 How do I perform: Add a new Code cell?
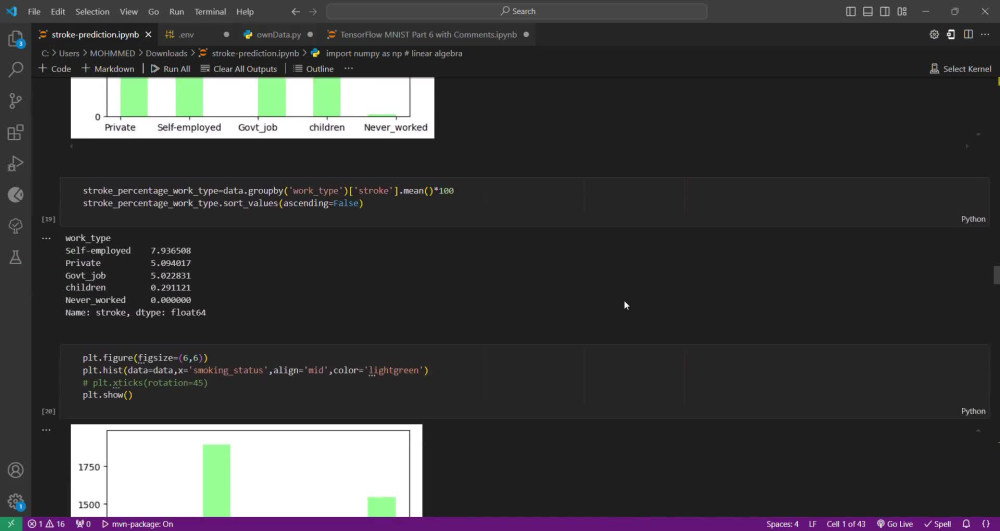(x=55, y=69)
